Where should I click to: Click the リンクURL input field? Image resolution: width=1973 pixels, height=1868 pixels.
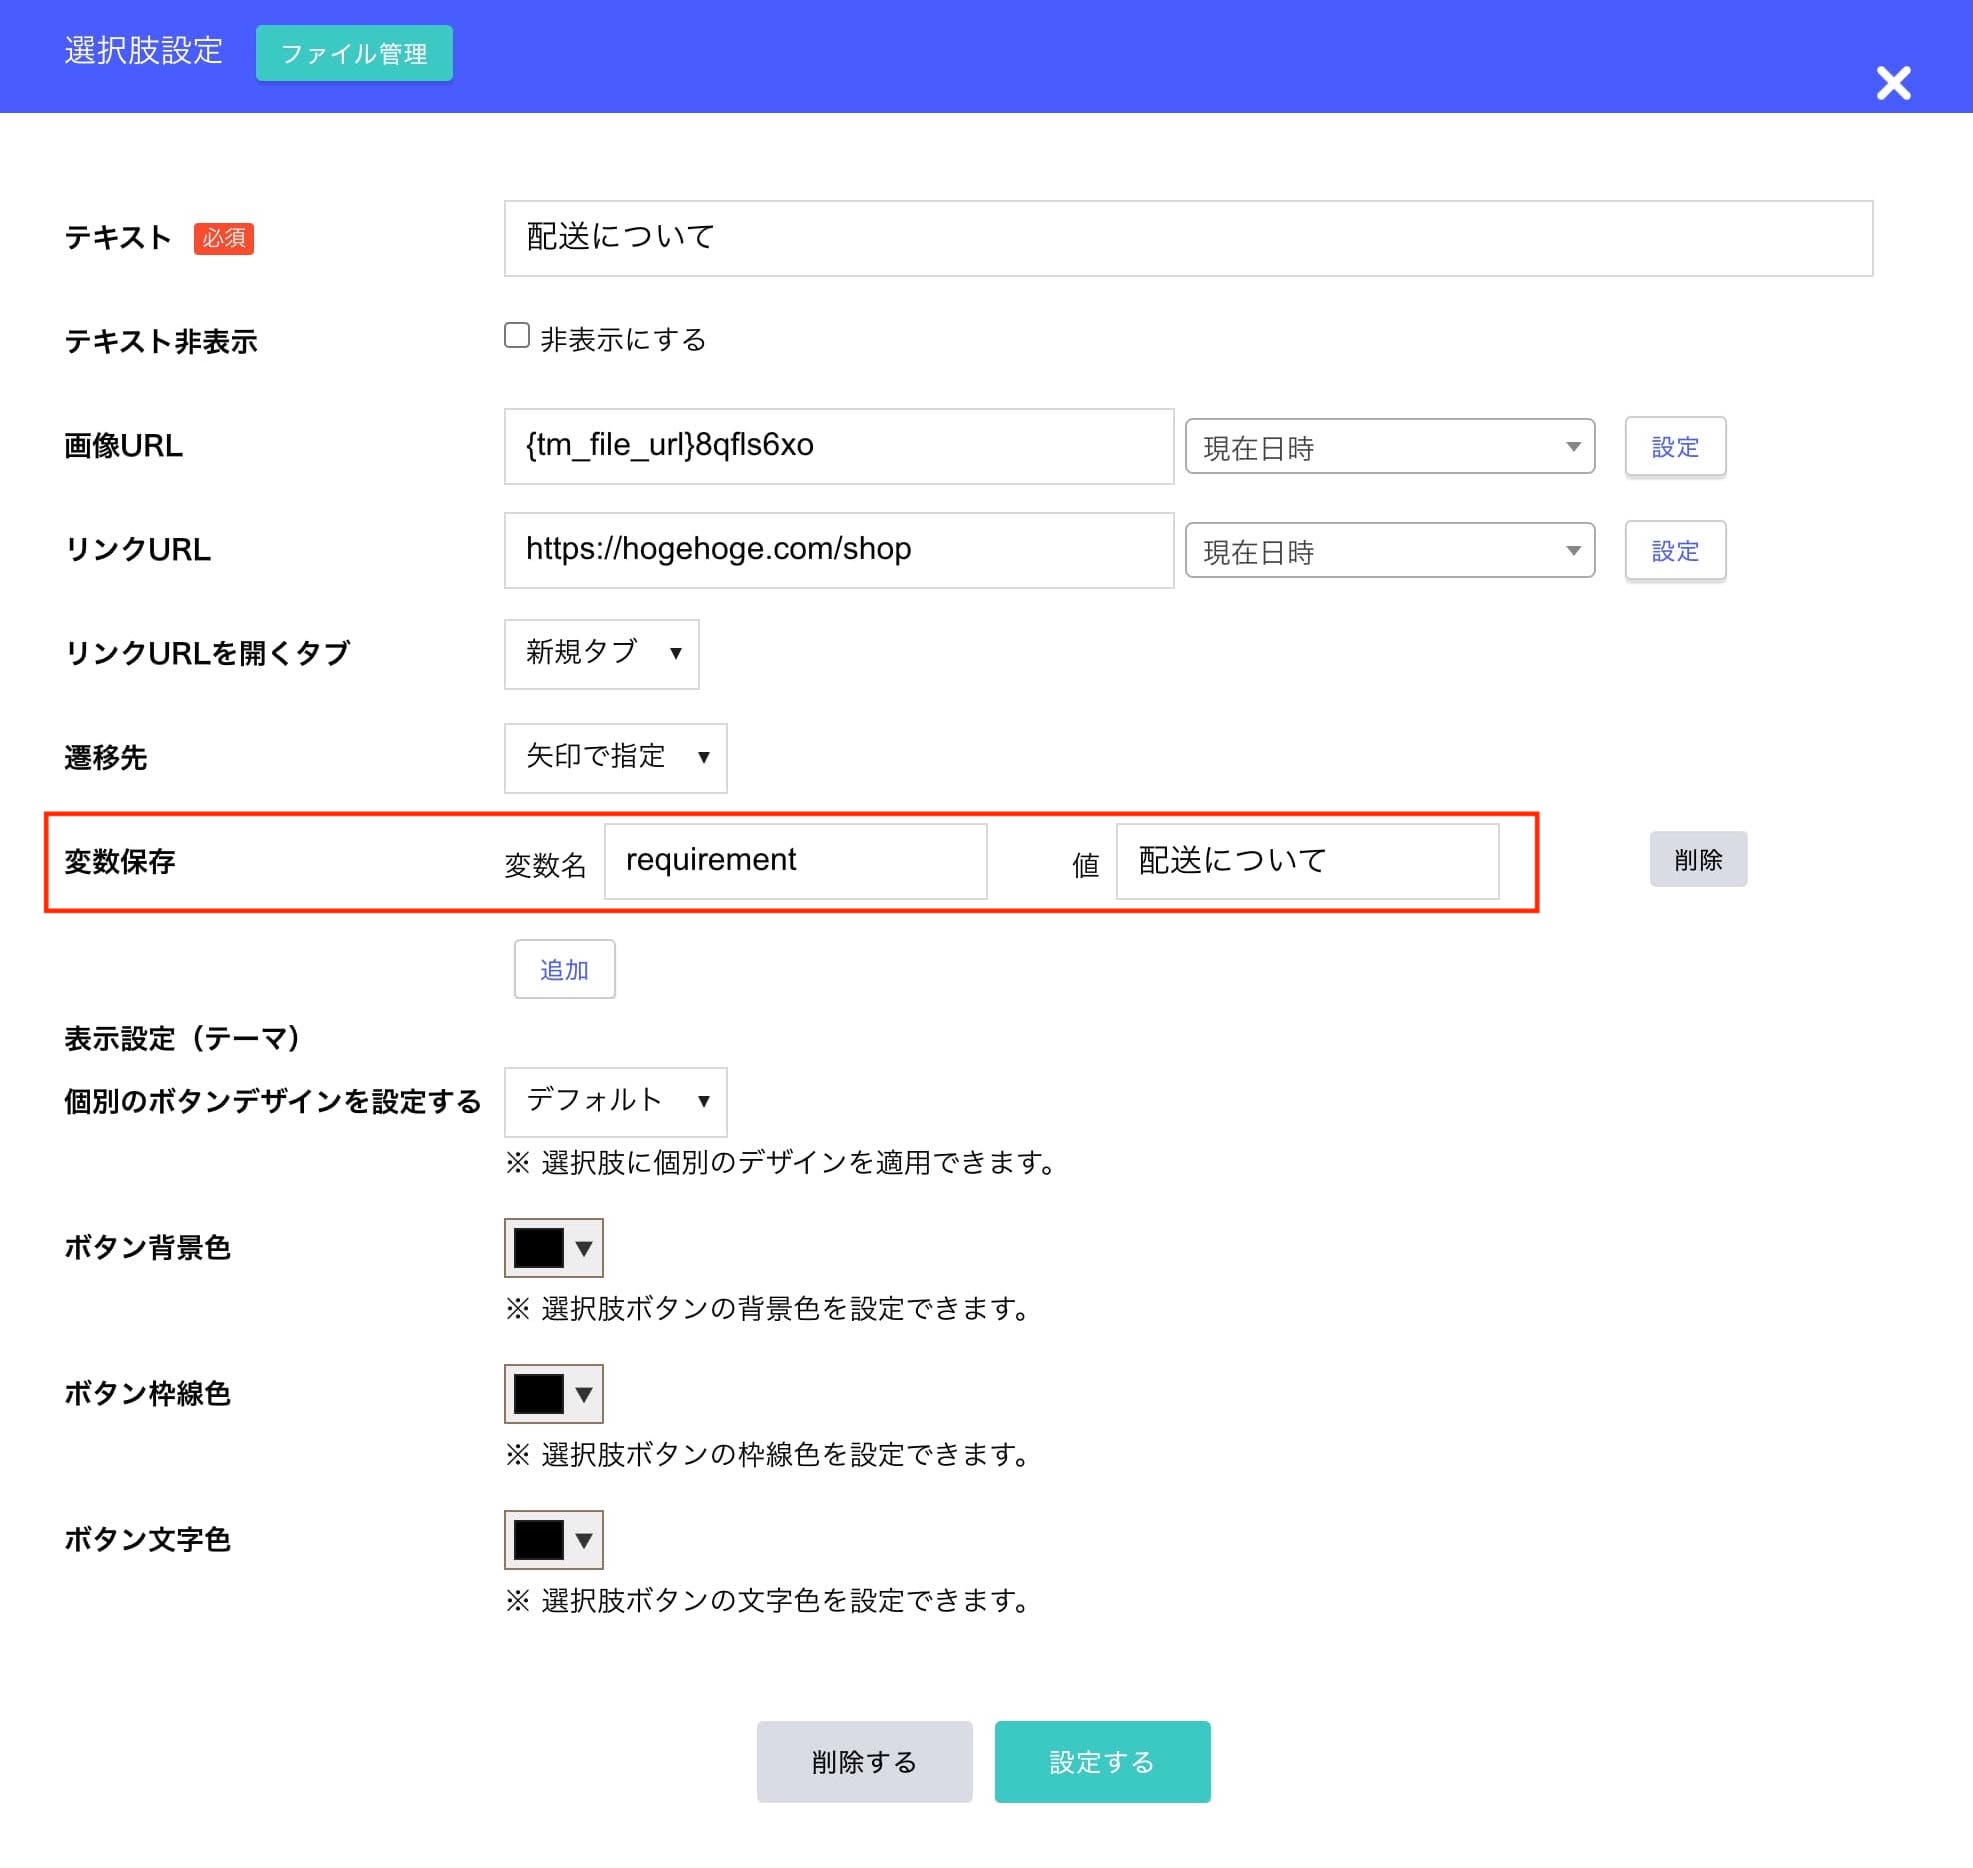point(839,550)
